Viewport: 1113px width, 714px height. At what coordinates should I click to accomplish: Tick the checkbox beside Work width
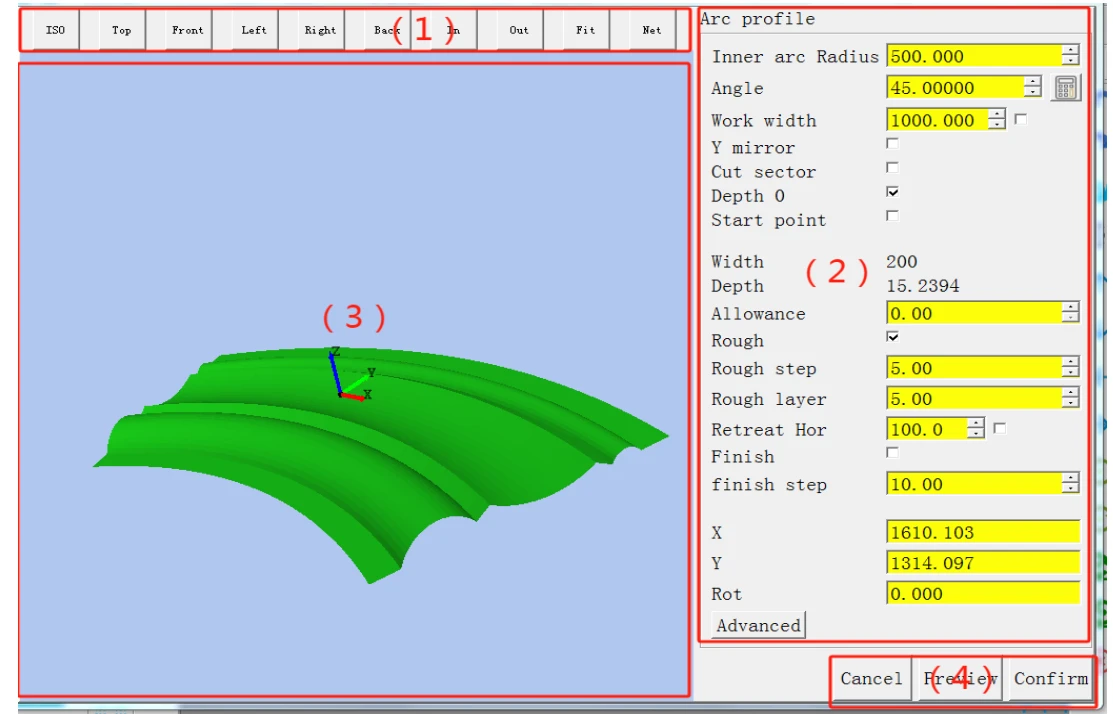pos(1021,119)
